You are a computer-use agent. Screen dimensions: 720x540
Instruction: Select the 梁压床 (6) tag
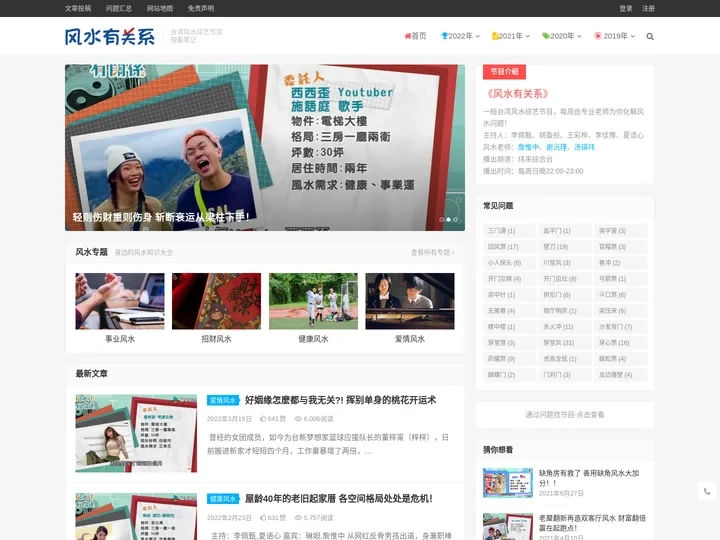[621, 310]
